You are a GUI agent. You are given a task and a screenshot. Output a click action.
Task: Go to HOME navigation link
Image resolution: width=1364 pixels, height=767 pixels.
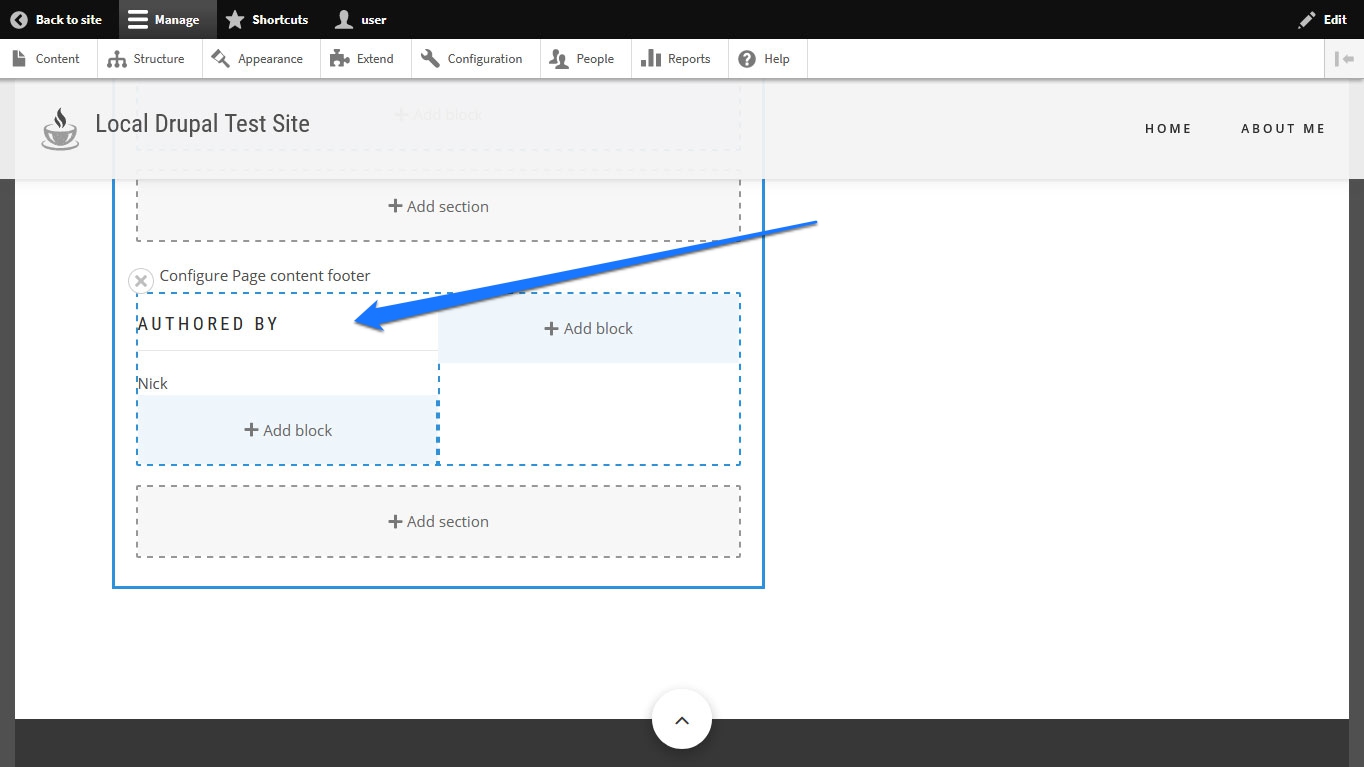(x=1168, y=128)
